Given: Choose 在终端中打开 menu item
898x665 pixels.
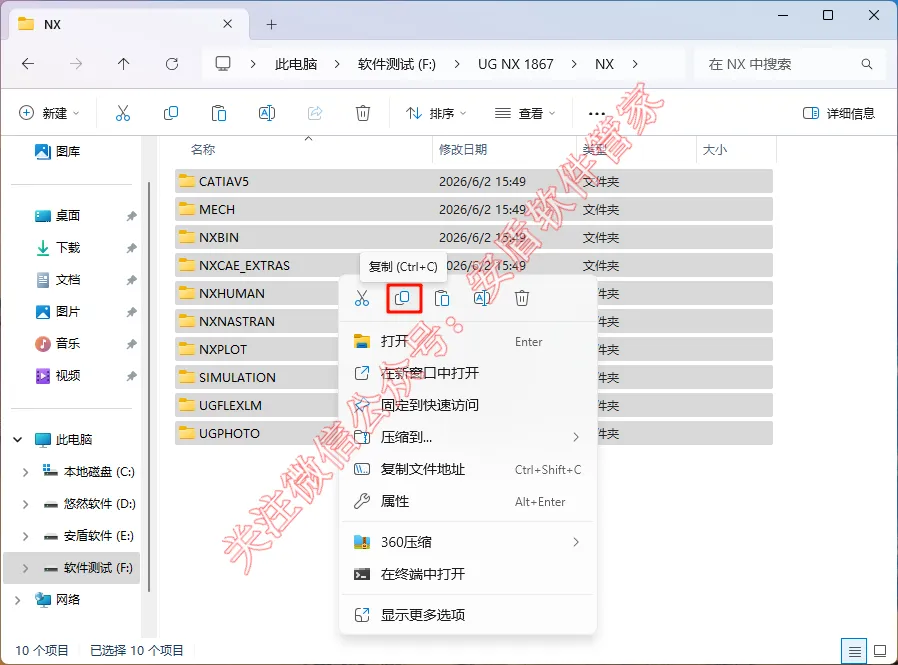Looking at the screenshot, I should pos(467,574).
